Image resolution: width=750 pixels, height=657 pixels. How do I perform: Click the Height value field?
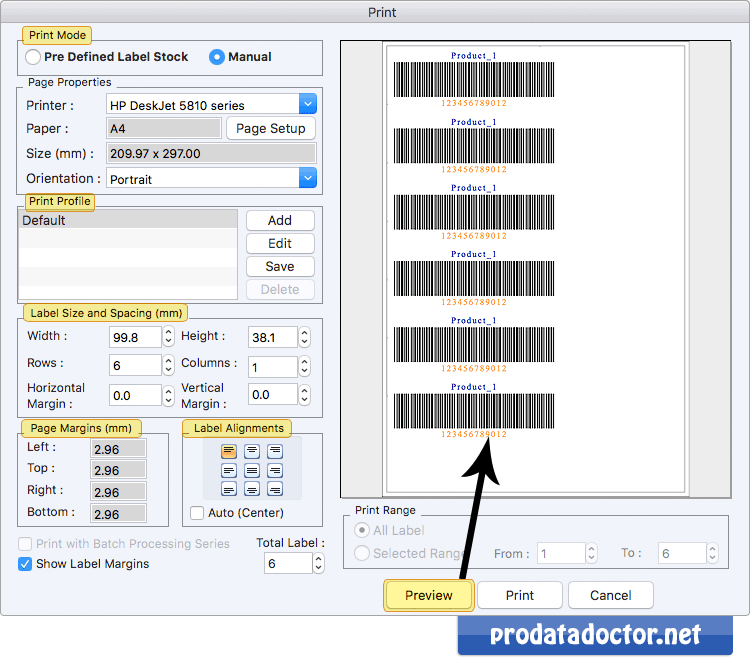tap(273, 337)
